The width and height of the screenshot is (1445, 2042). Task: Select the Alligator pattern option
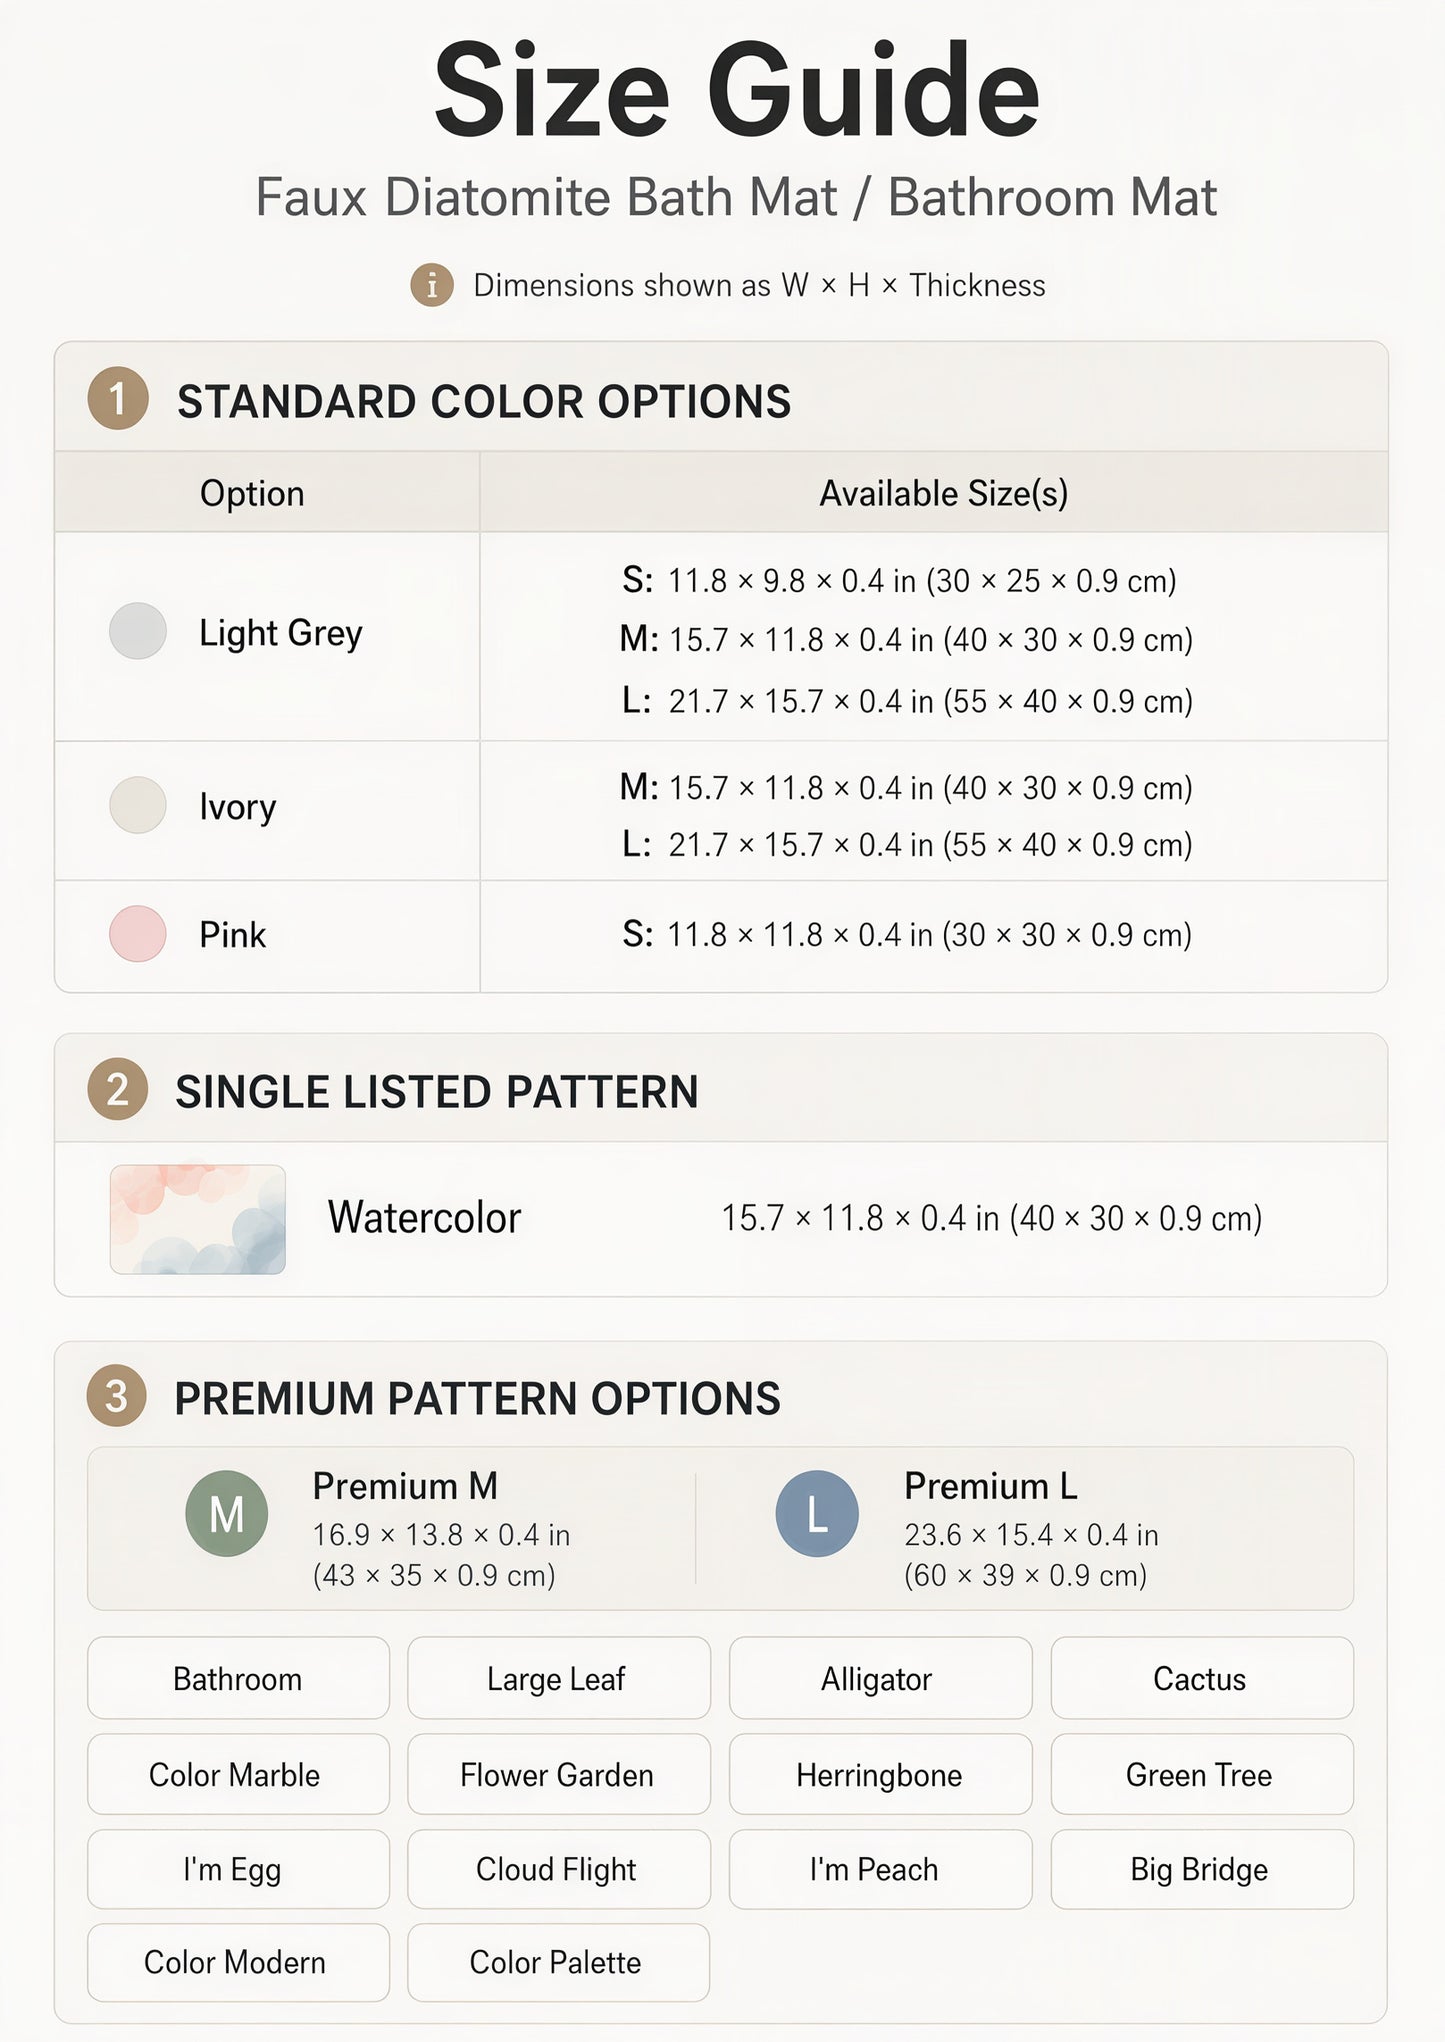[x=880, y=1678]
